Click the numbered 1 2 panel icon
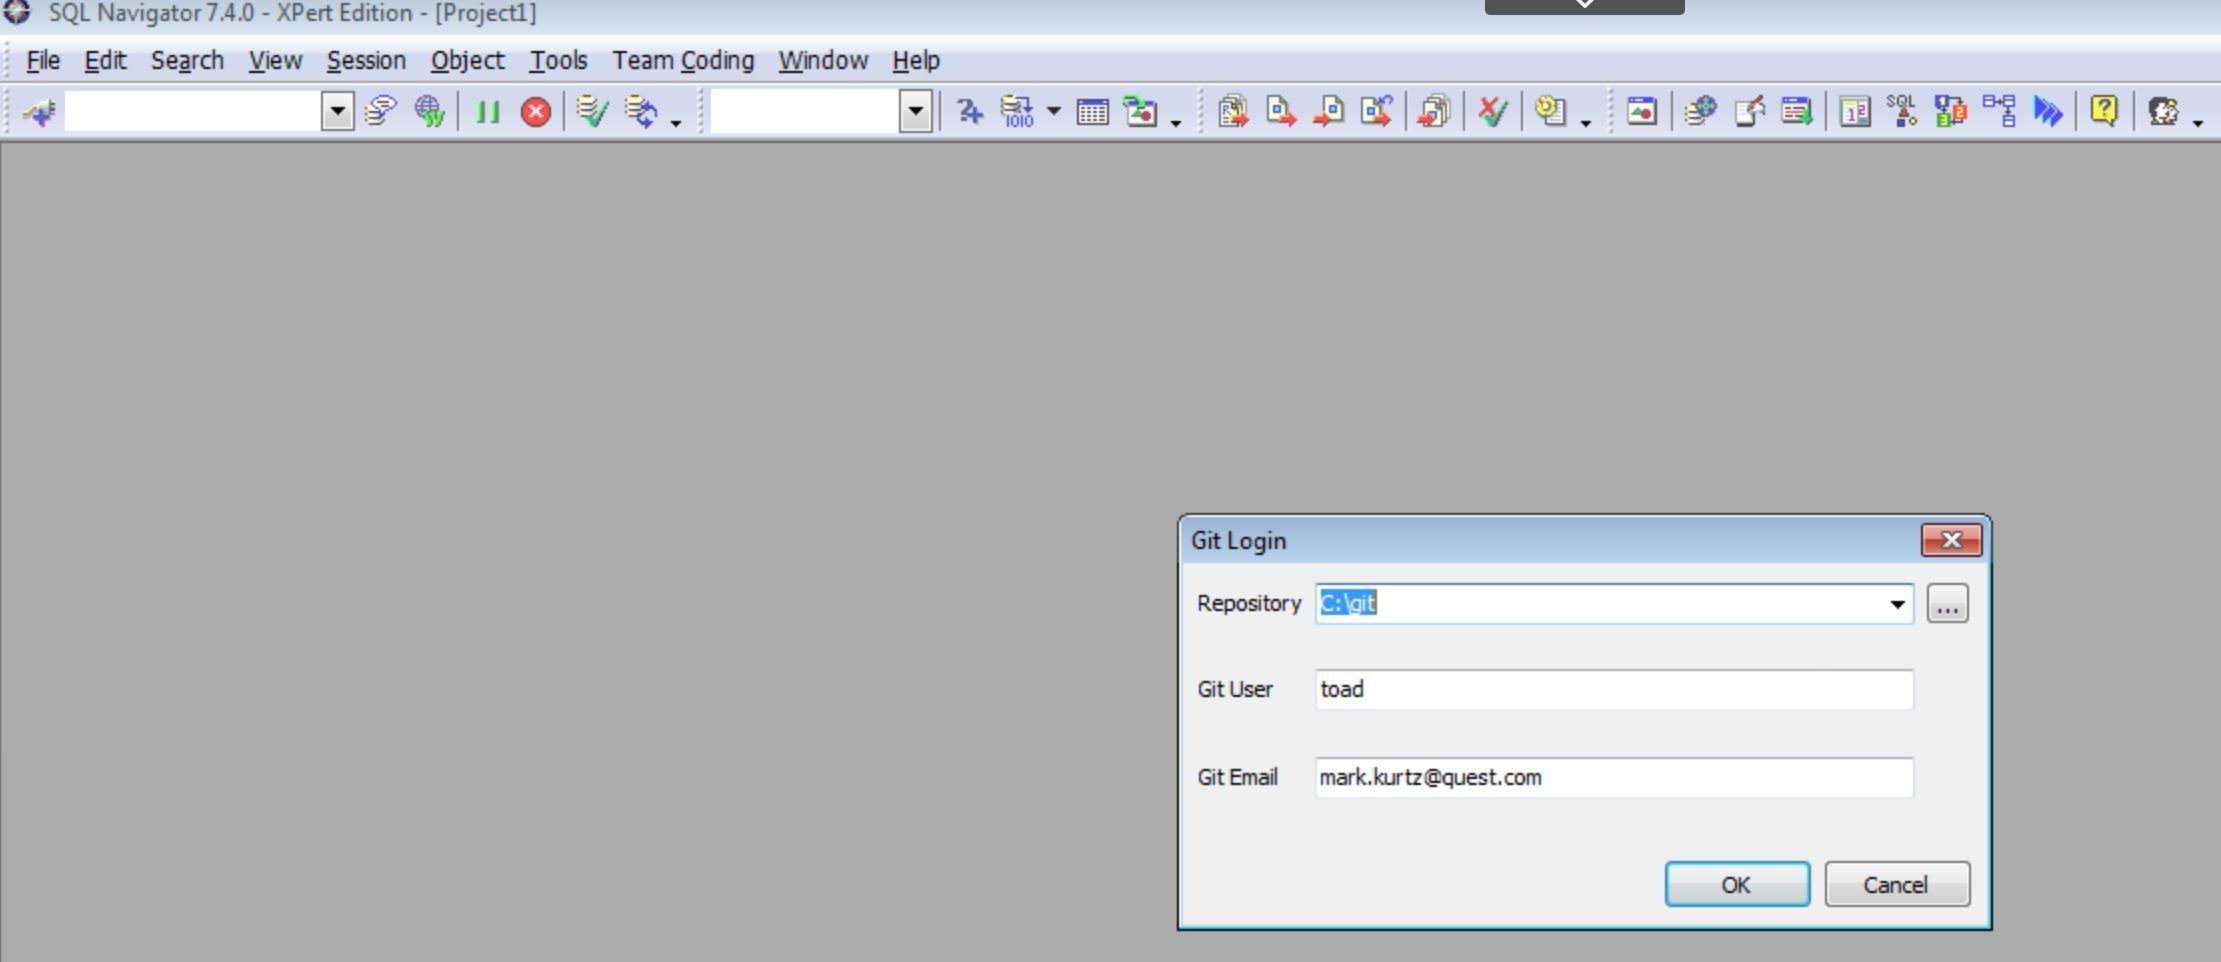The height and width of the screenshot is (962, 2221). 1855,111
